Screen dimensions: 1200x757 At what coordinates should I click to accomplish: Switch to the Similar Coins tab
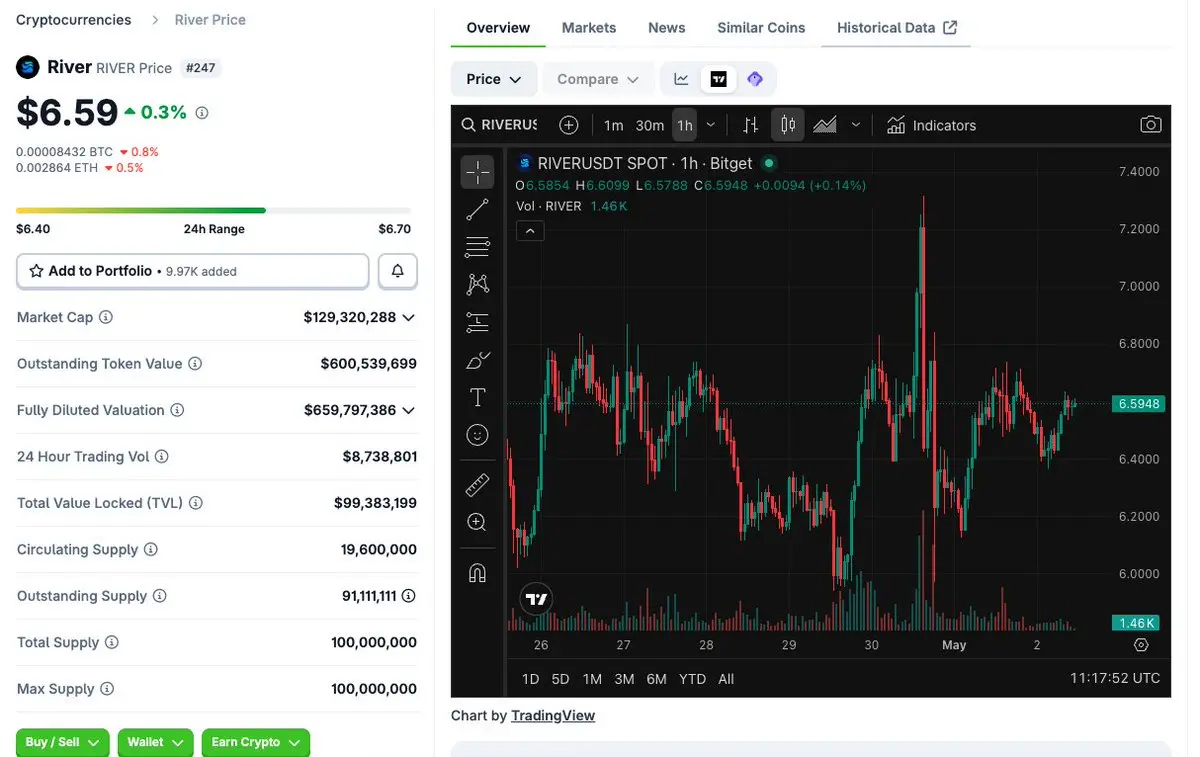click(761, 27)
